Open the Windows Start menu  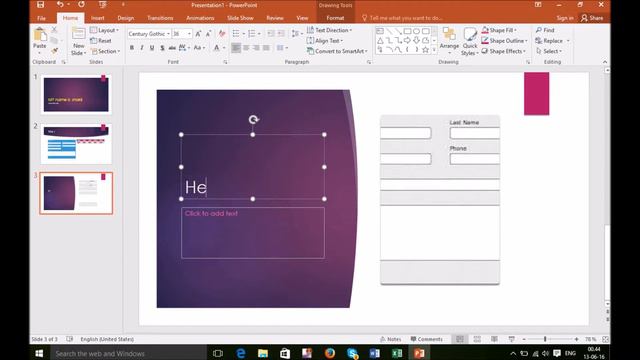(x=39, y=353)
